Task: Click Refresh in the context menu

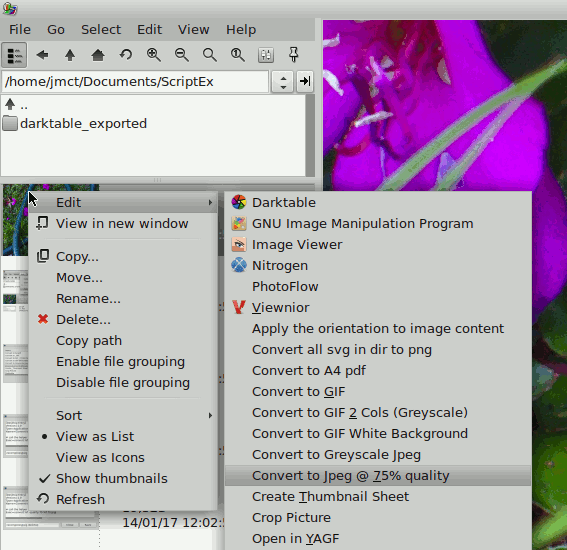Action: point(123,499)
